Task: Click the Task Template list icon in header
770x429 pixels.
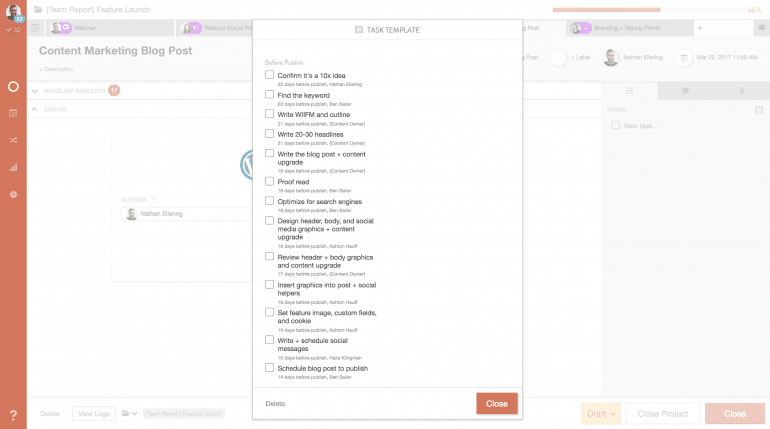Action: coord(359,30)
